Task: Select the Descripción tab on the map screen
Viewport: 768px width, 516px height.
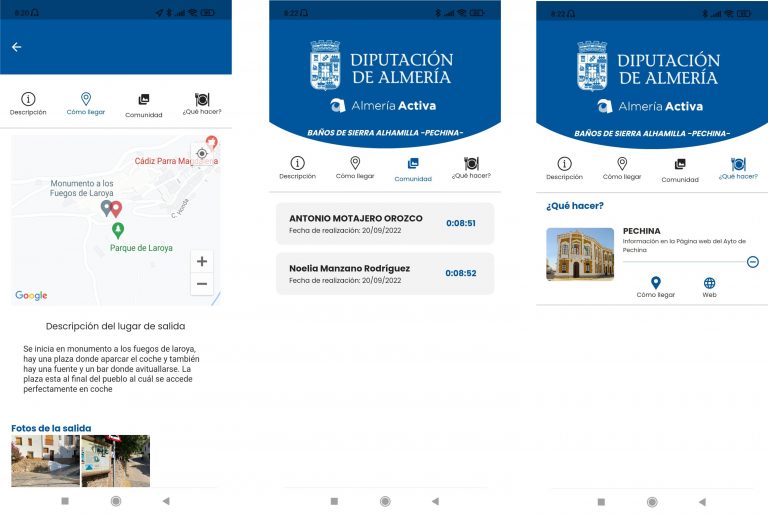Action: [x=28, y=104]
